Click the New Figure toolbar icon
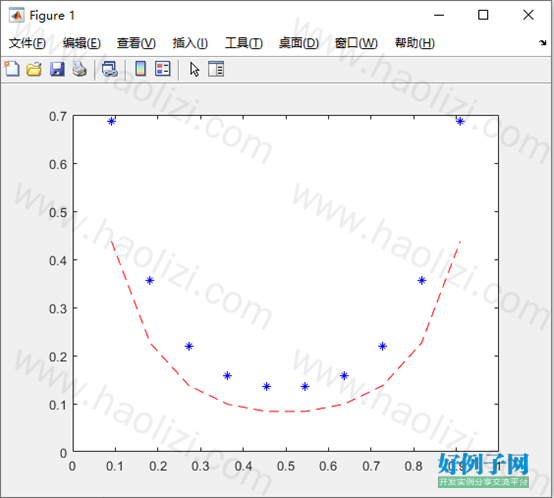 point(12,69)
